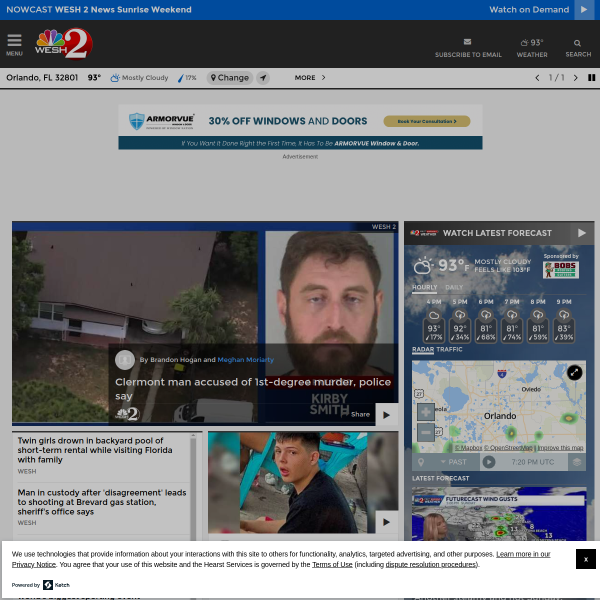Click Mostly Cloudy weather condition icon
The width and height of the screenshot is (600, 600).
[x=114, y=78]
